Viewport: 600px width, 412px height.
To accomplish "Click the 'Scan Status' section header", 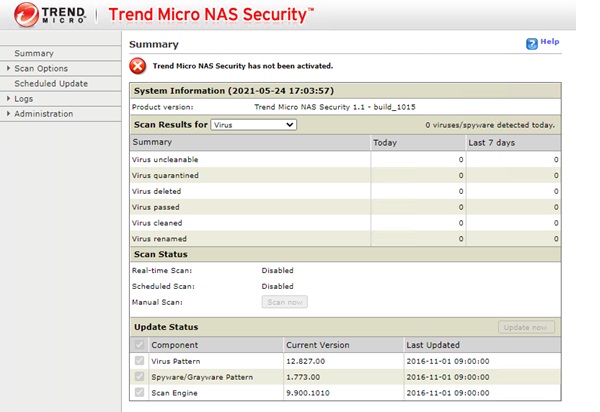I will 161,254.
